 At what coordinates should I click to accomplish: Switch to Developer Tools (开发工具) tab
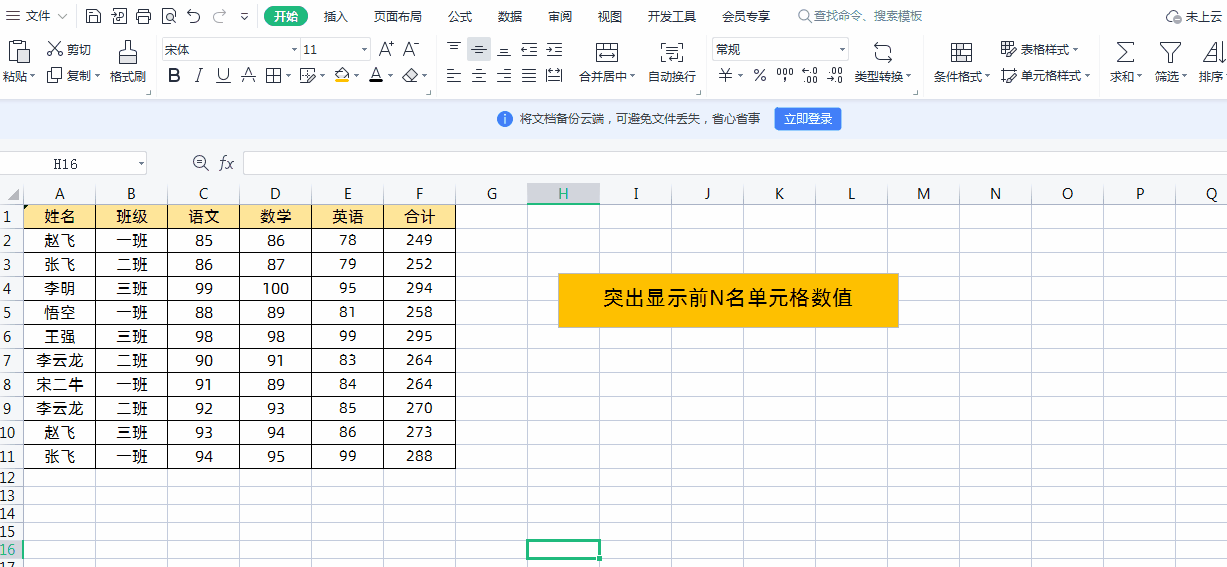(x=672, y=16)
